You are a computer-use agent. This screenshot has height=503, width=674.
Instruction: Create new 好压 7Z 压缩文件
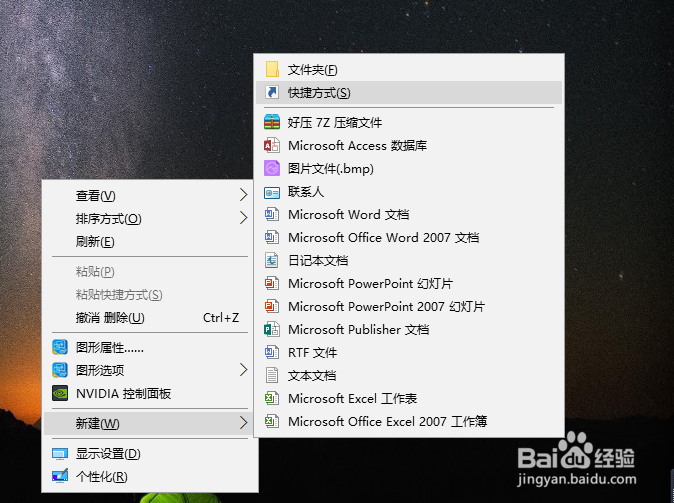point(409,123)
